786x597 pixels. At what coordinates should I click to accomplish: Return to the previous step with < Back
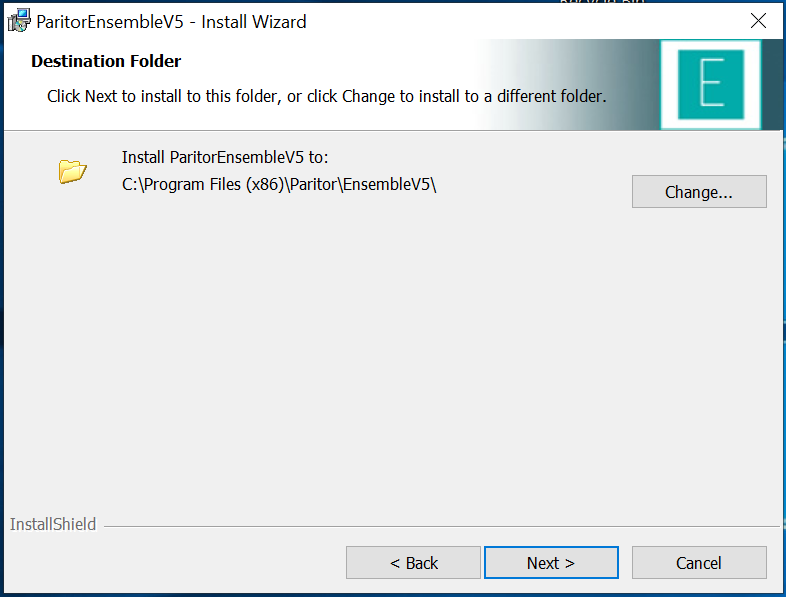pos(413,562)
